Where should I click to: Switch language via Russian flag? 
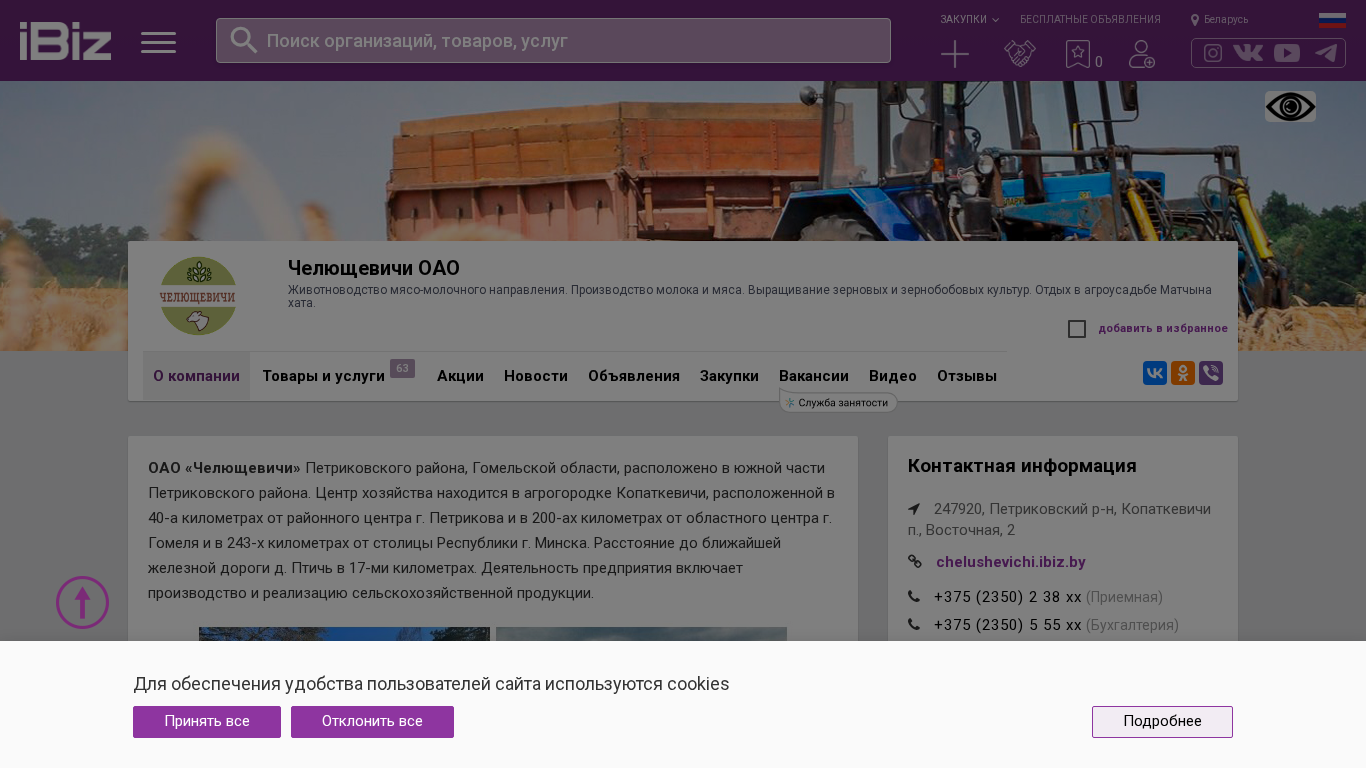pos(1332,20)
